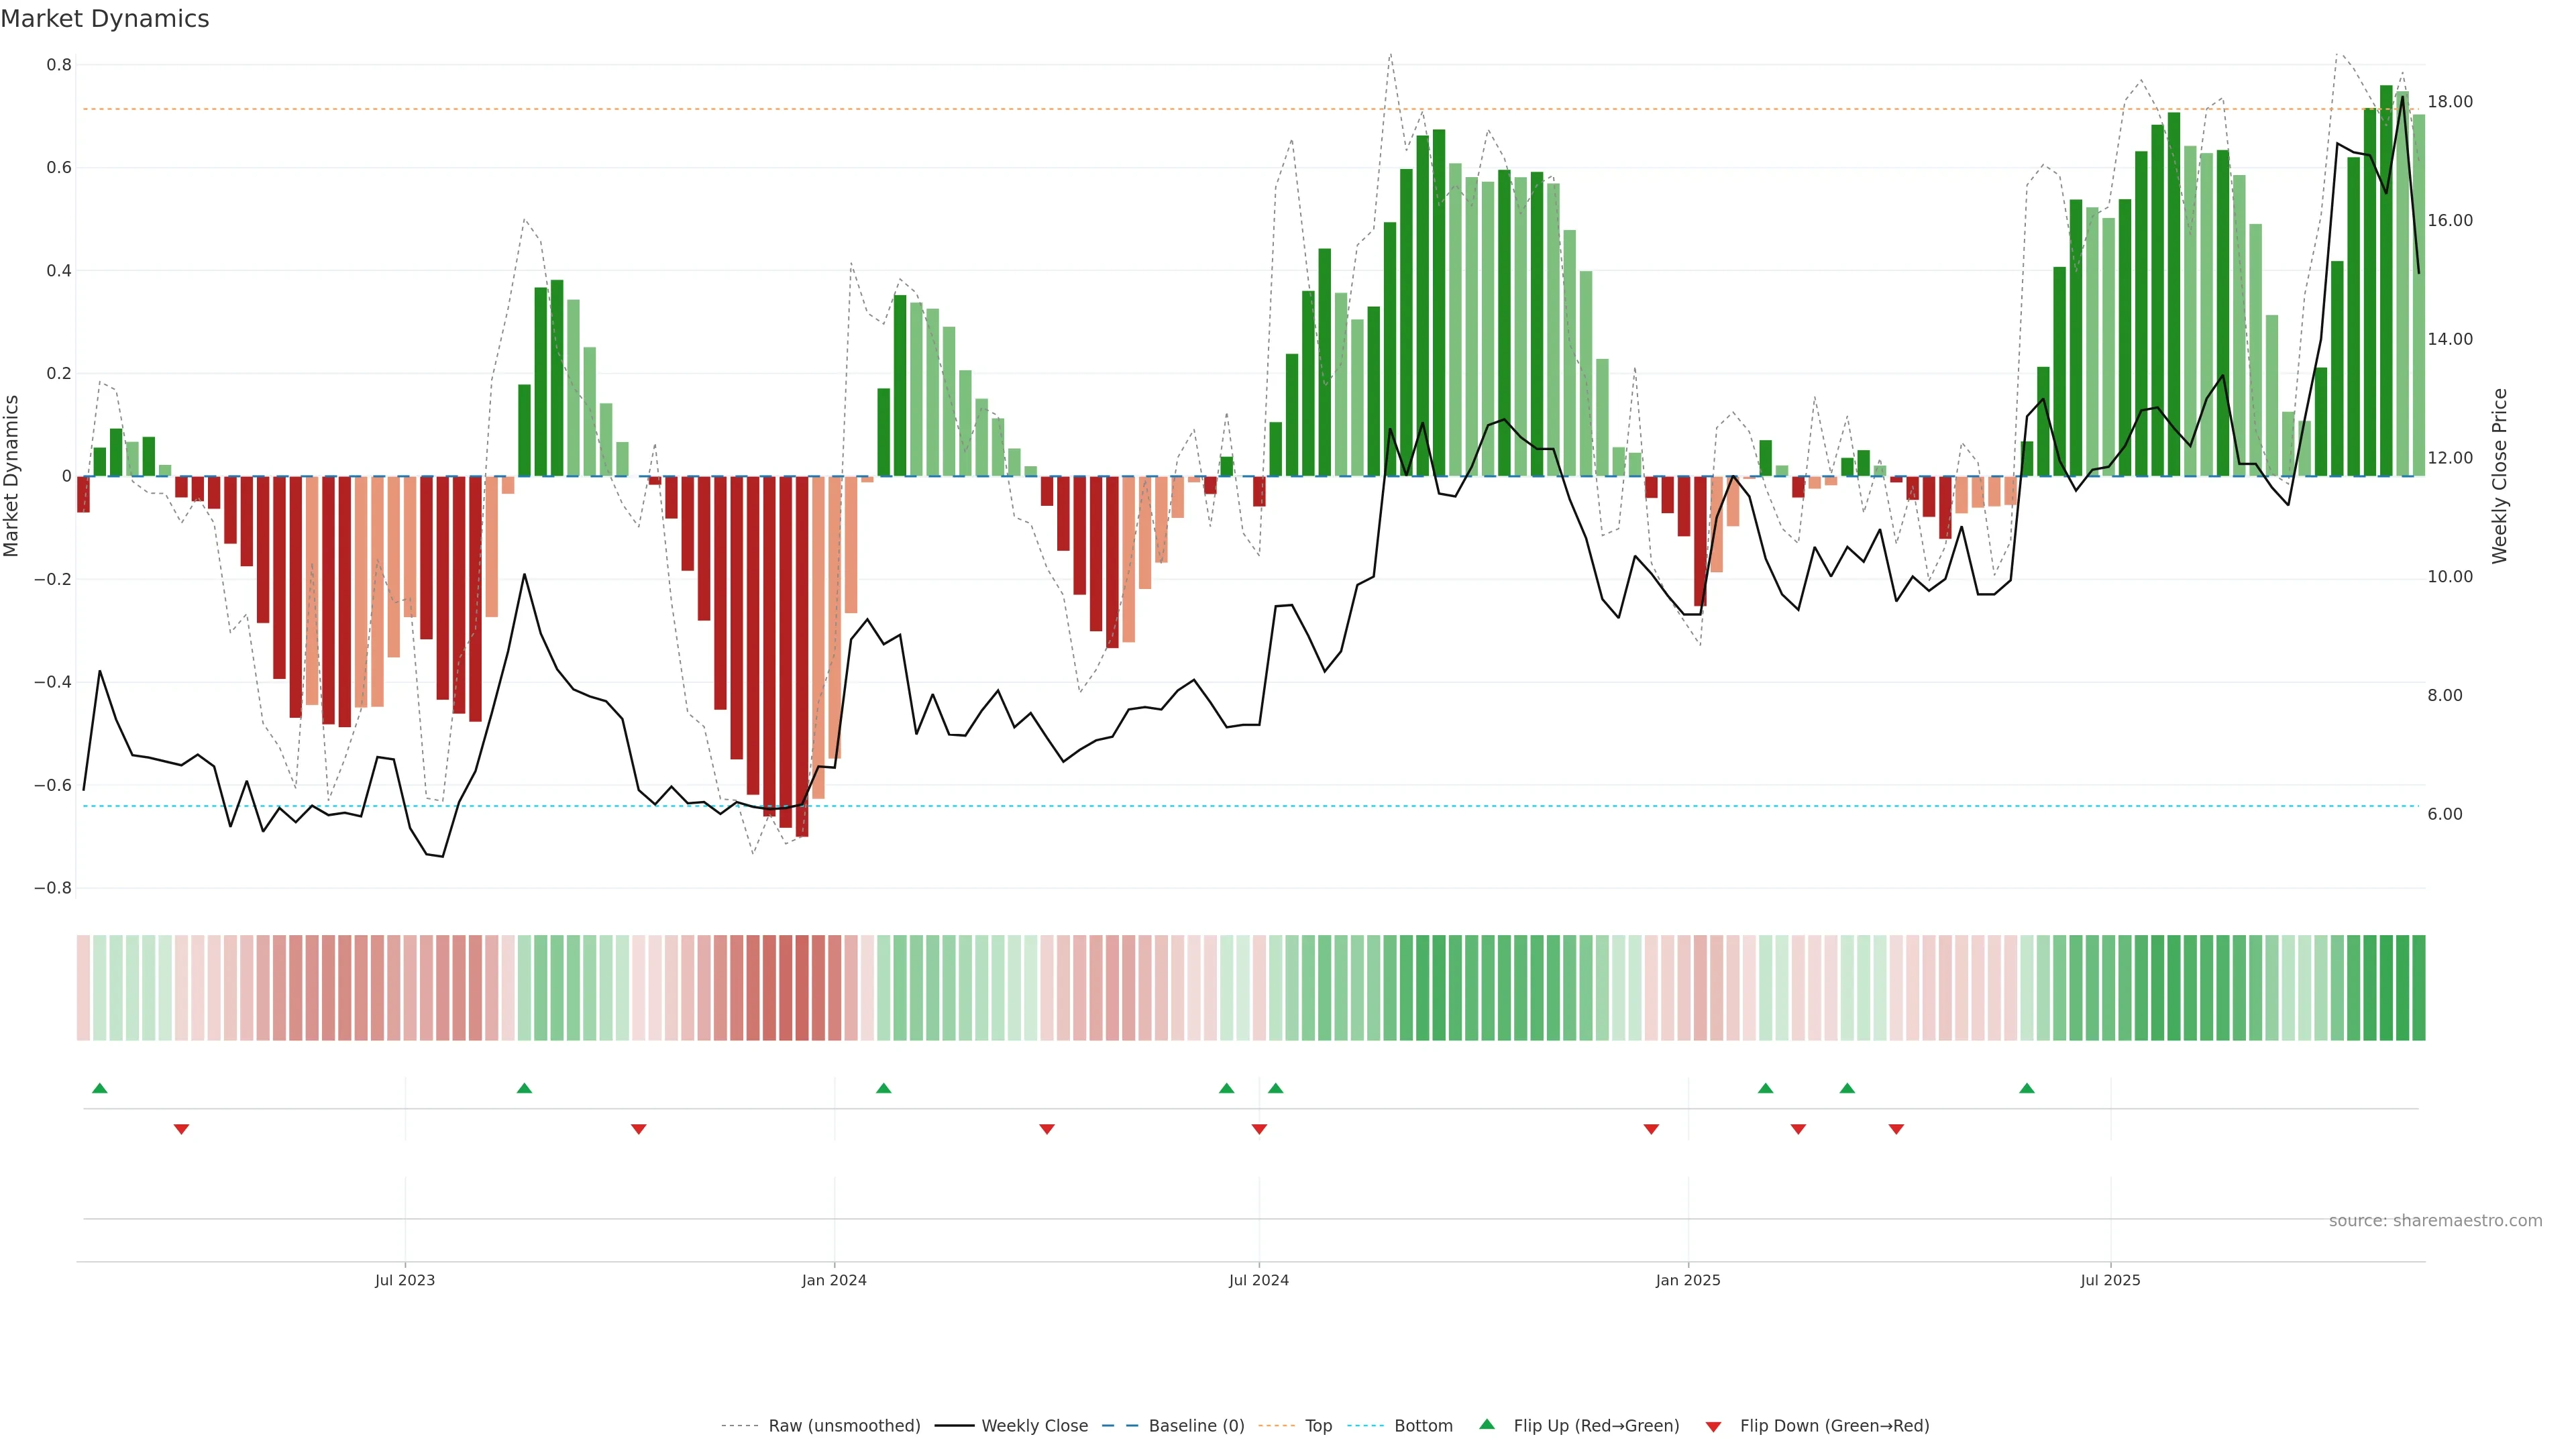
Task: Click the Market Dynamics y-axis title
Action: click(x=12, y=476)
